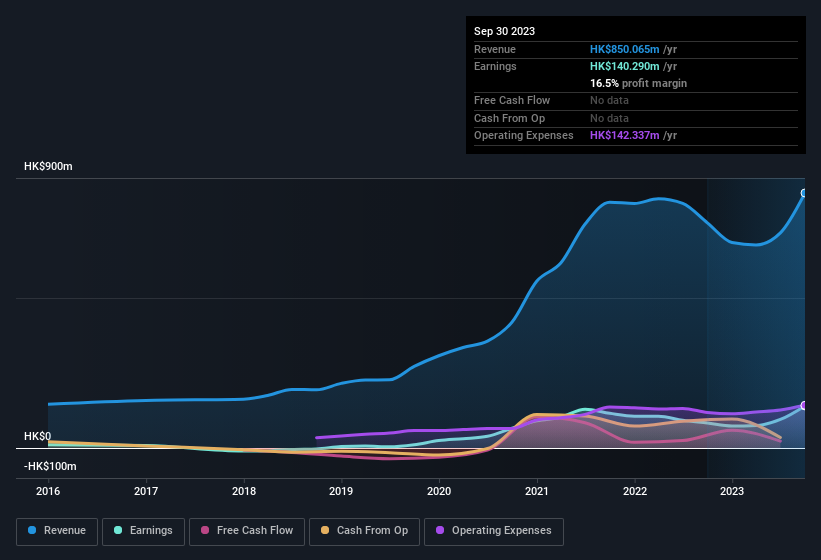Viewport: 821px width, 560px height.
Task: Click the HK$140.290m earnings value
Action: coord(624,66)
